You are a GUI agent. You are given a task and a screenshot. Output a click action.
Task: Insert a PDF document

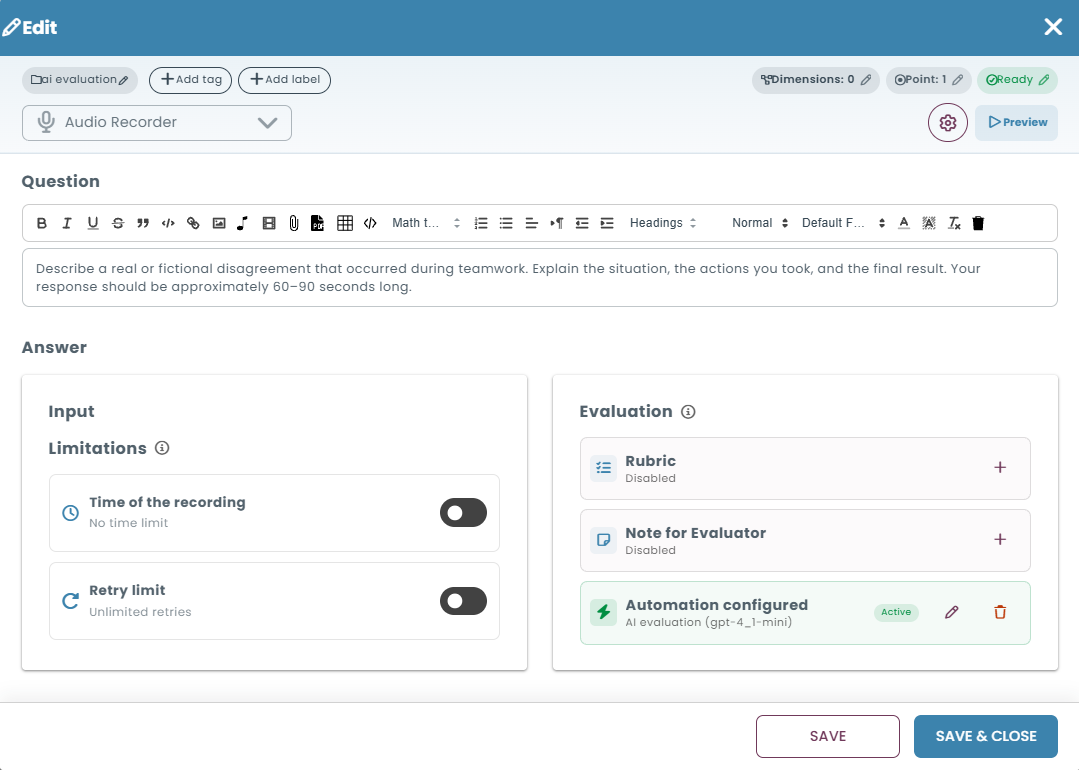click(317, 223)
